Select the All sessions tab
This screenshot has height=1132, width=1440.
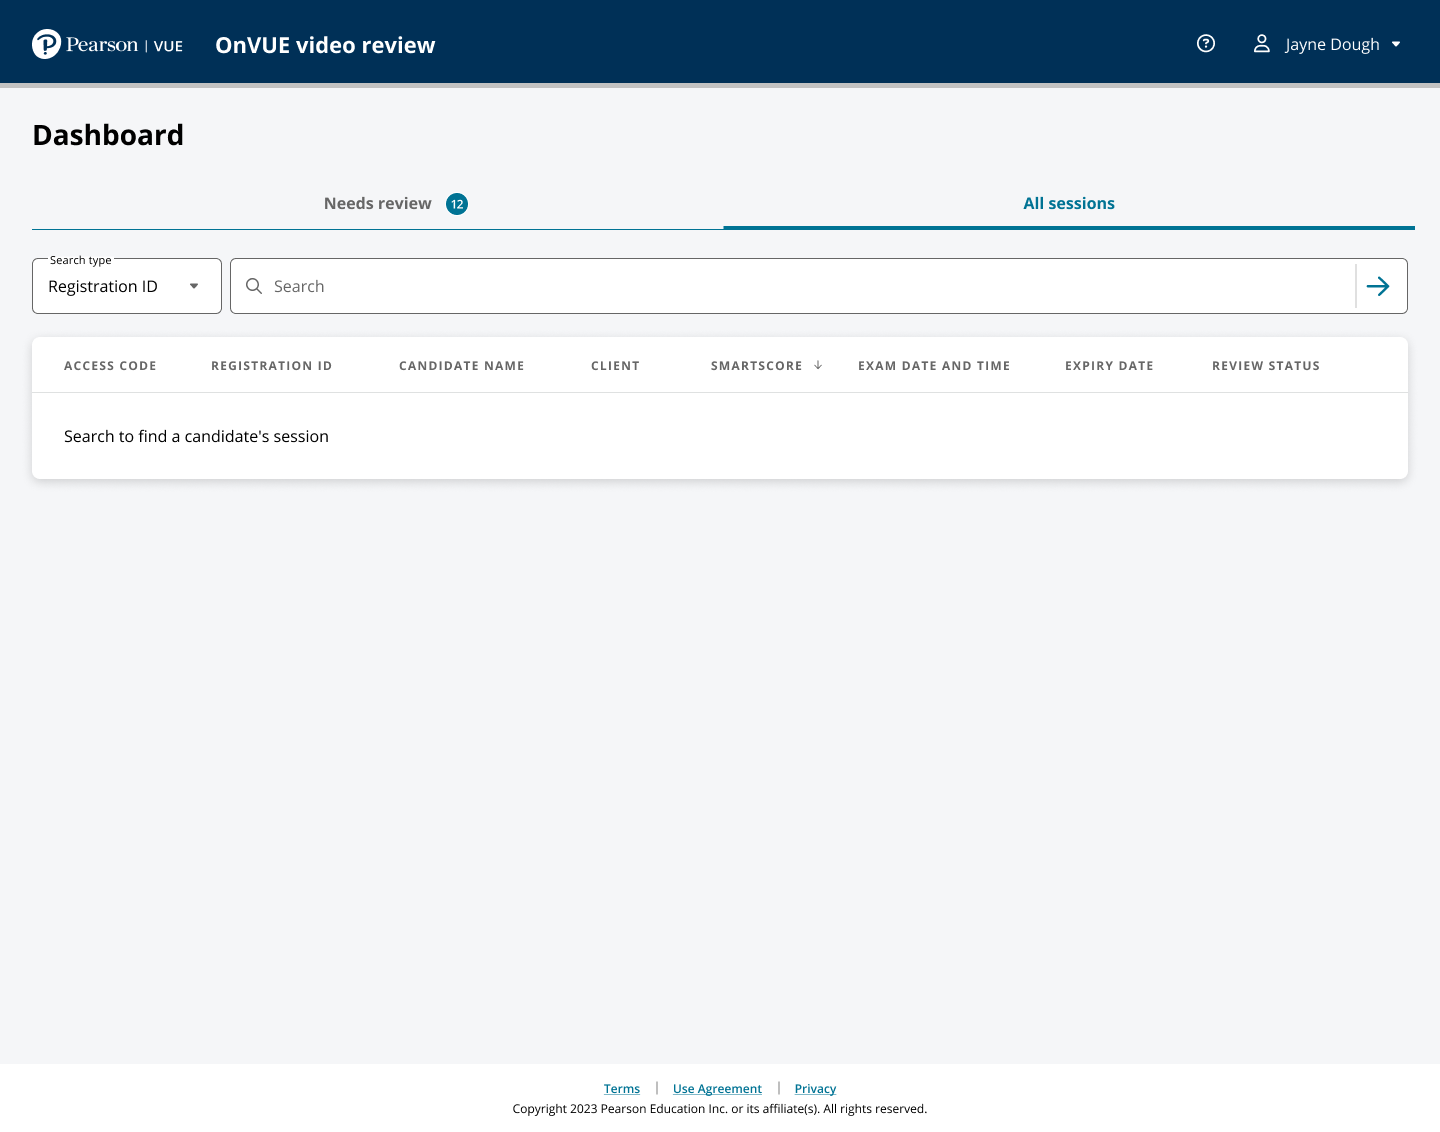click(1069, 203)
